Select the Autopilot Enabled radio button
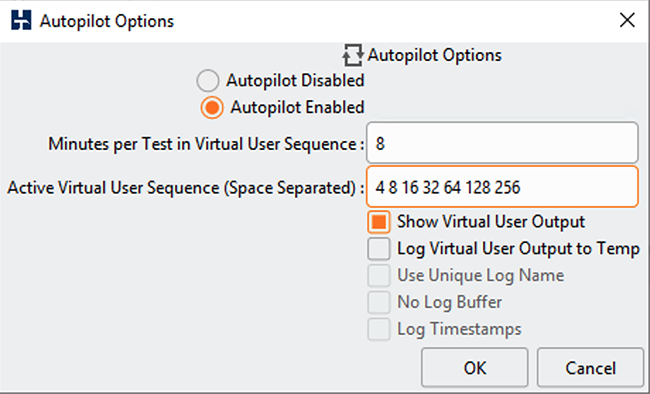Viewport: 650px width, 394px height. 212,107
